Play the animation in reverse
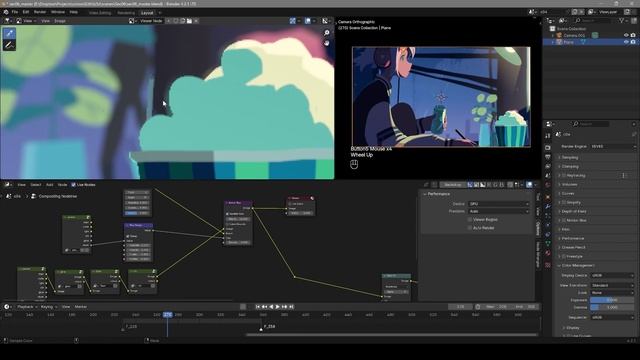 pyautogui.click(x=271, y=307)
